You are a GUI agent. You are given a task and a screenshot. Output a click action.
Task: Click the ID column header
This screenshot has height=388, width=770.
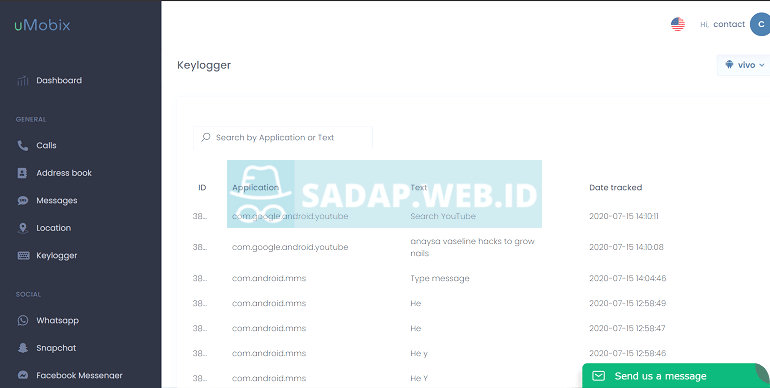(202, 188)
